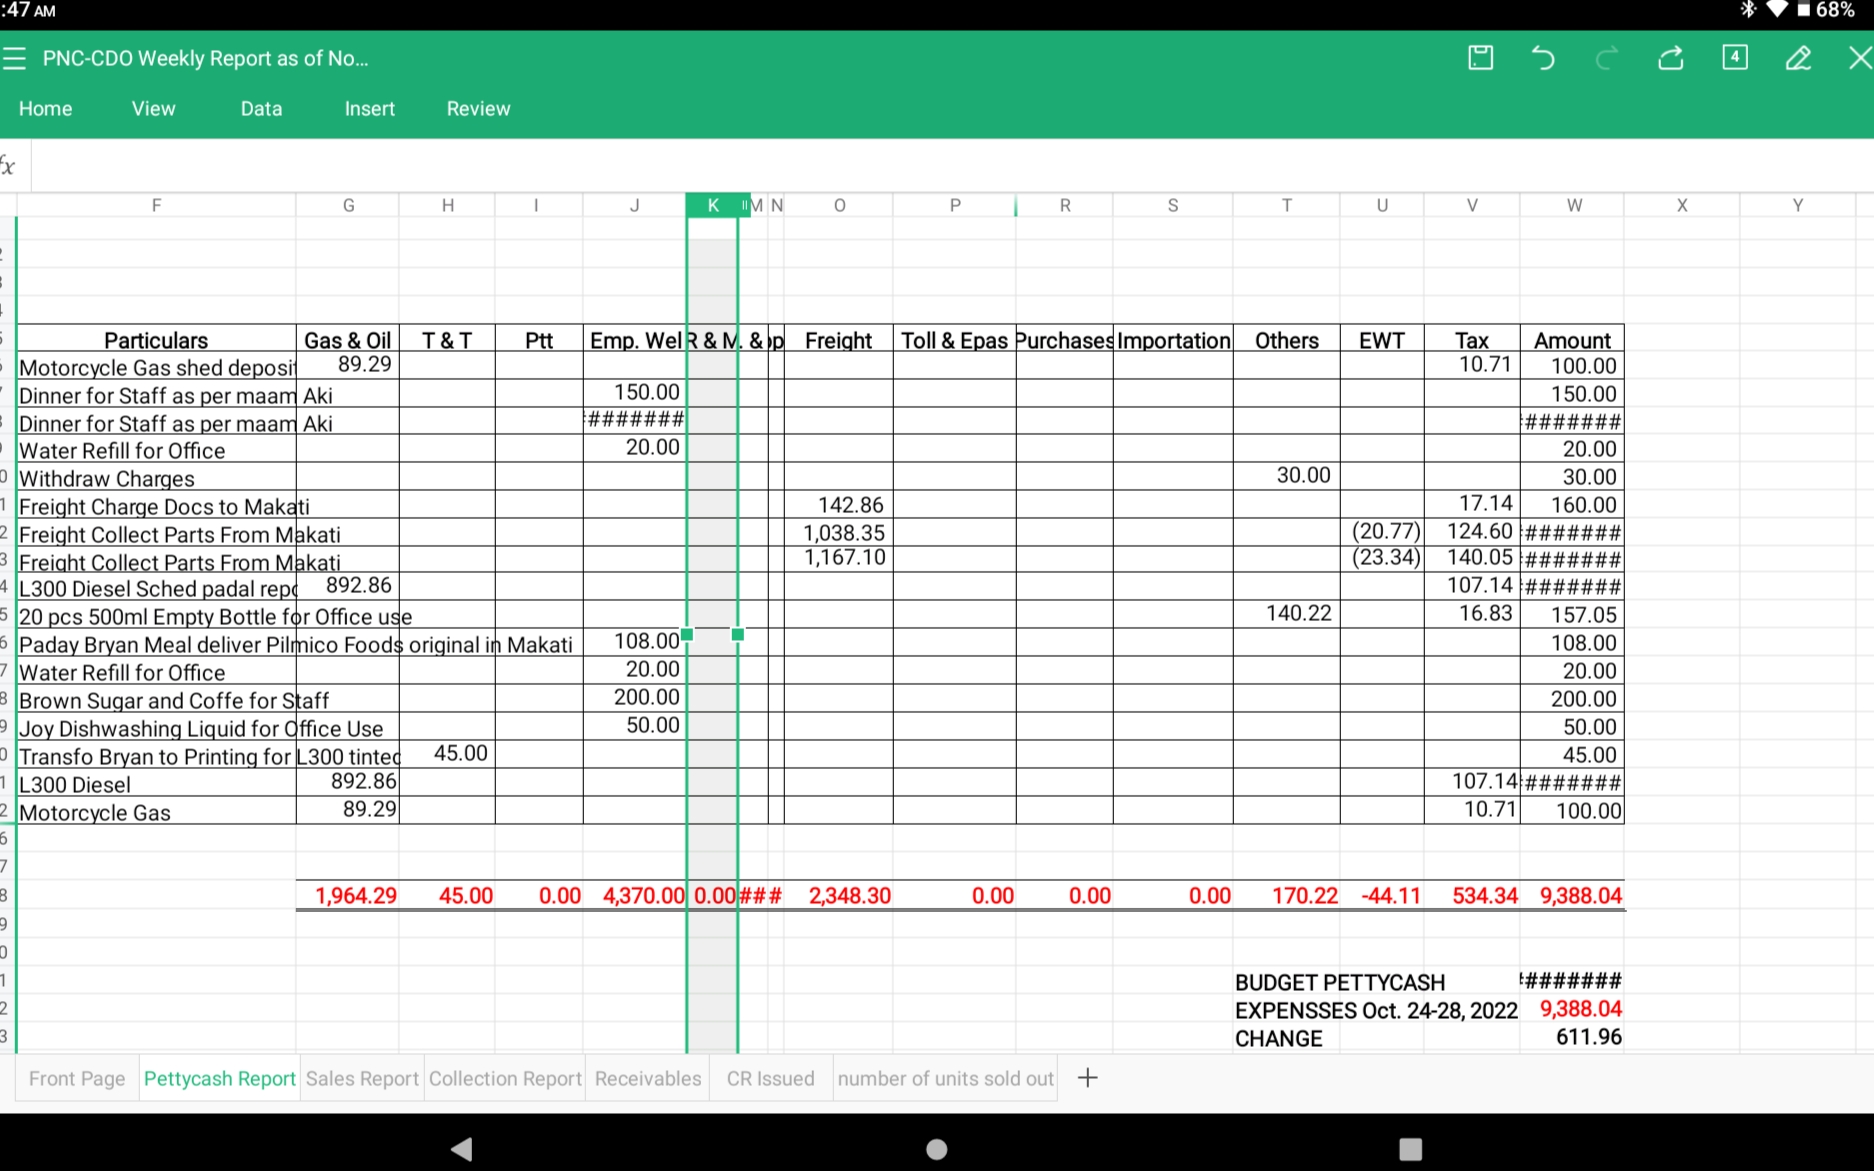
Task: Tap the document title PNC-CDO Weekly Report
Action: click(205, 58)
